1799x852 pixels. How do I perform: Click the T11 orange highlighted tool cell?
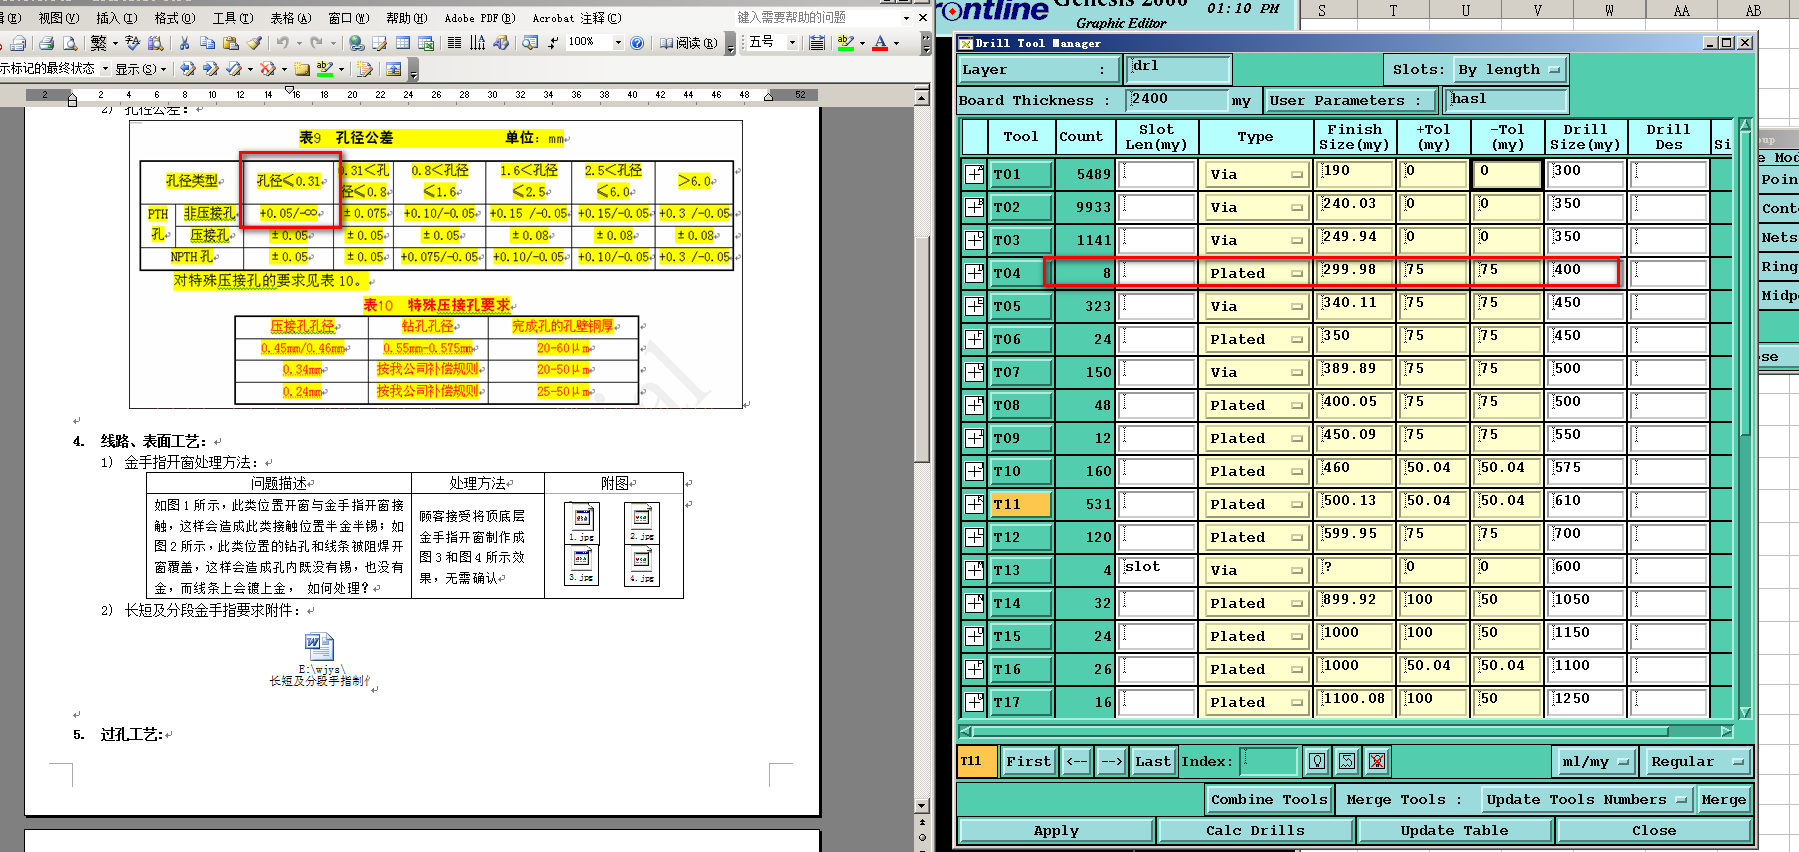1021,504
